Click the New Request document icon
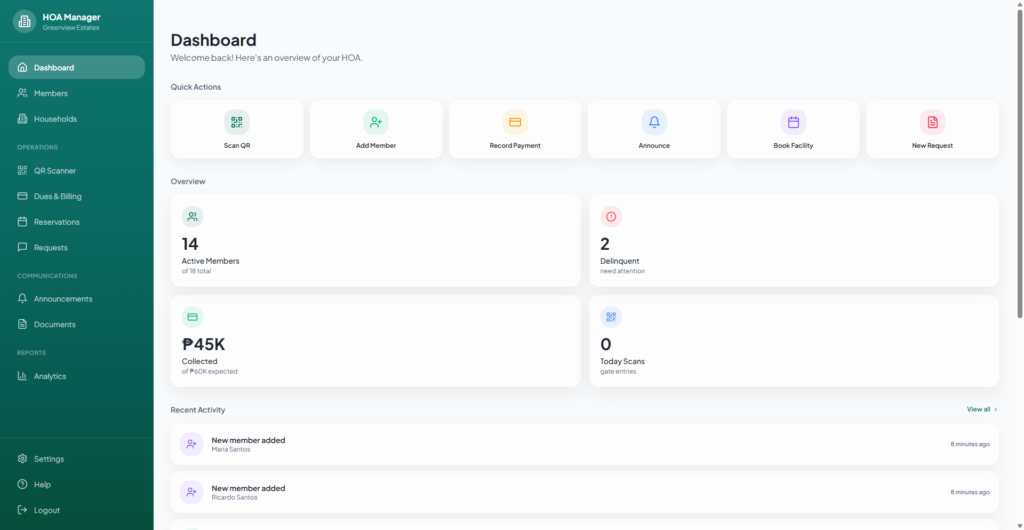Viewport: 1024px width, 530px height. point(932,122)
